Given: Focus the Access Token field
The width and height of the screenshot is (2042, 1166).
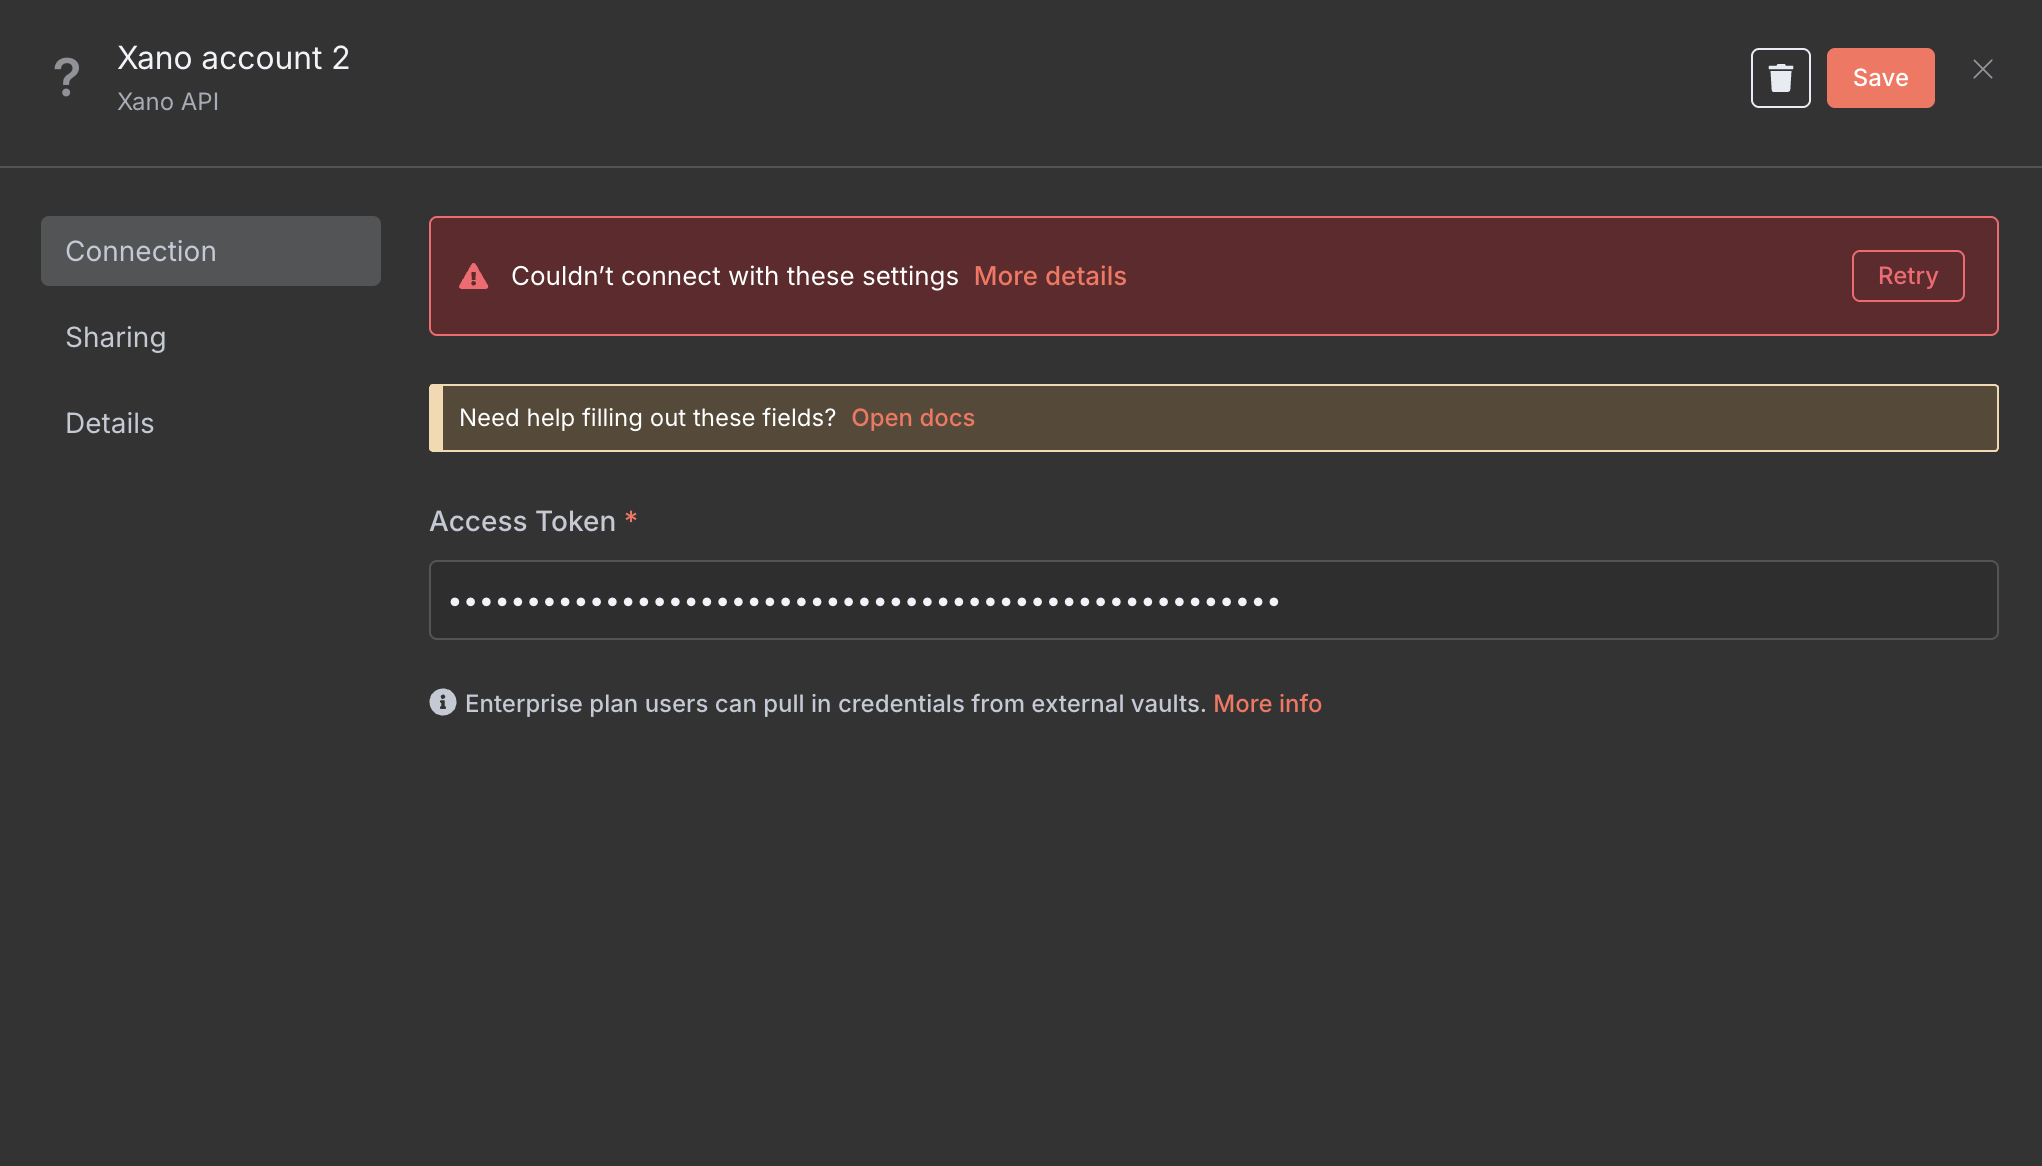Looking at the screenshot, I should [x=1213, y=600].
